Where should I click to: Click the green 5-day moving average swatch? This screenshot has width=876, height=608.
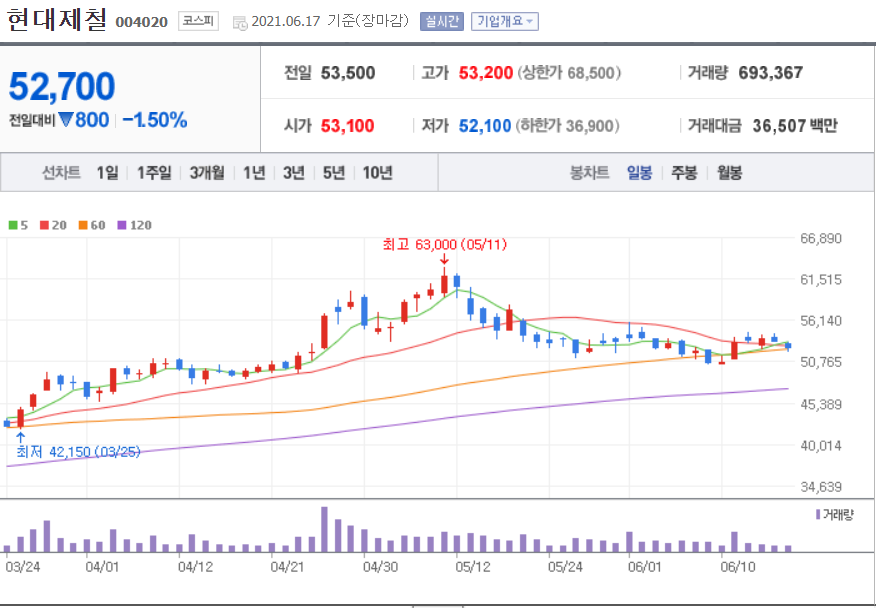[x=12, y=225]
